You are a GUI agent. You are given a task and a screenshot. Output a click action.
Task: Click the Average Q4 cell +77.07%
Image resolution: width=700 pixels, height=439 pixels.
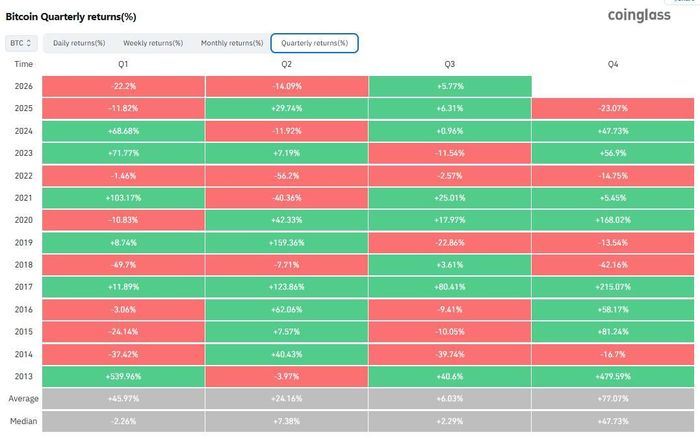(613, 398)
